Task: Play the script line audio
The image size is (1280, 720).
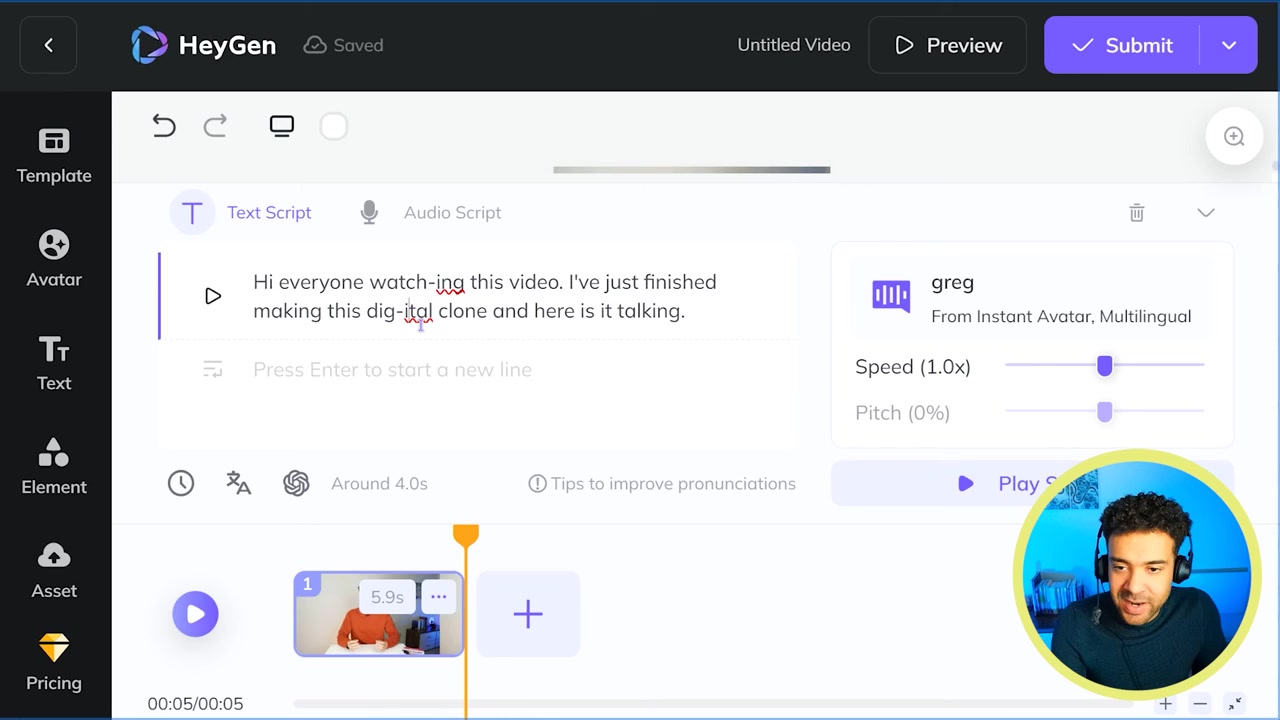Action: click(x=212, y=296)
